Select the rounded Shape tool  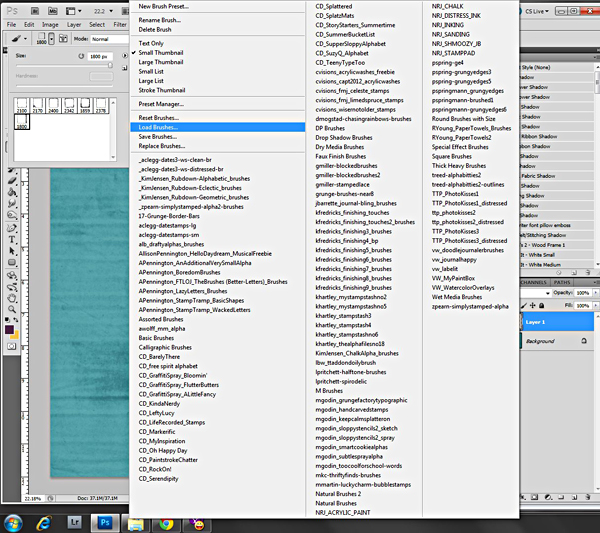click(x=12, y=262)
